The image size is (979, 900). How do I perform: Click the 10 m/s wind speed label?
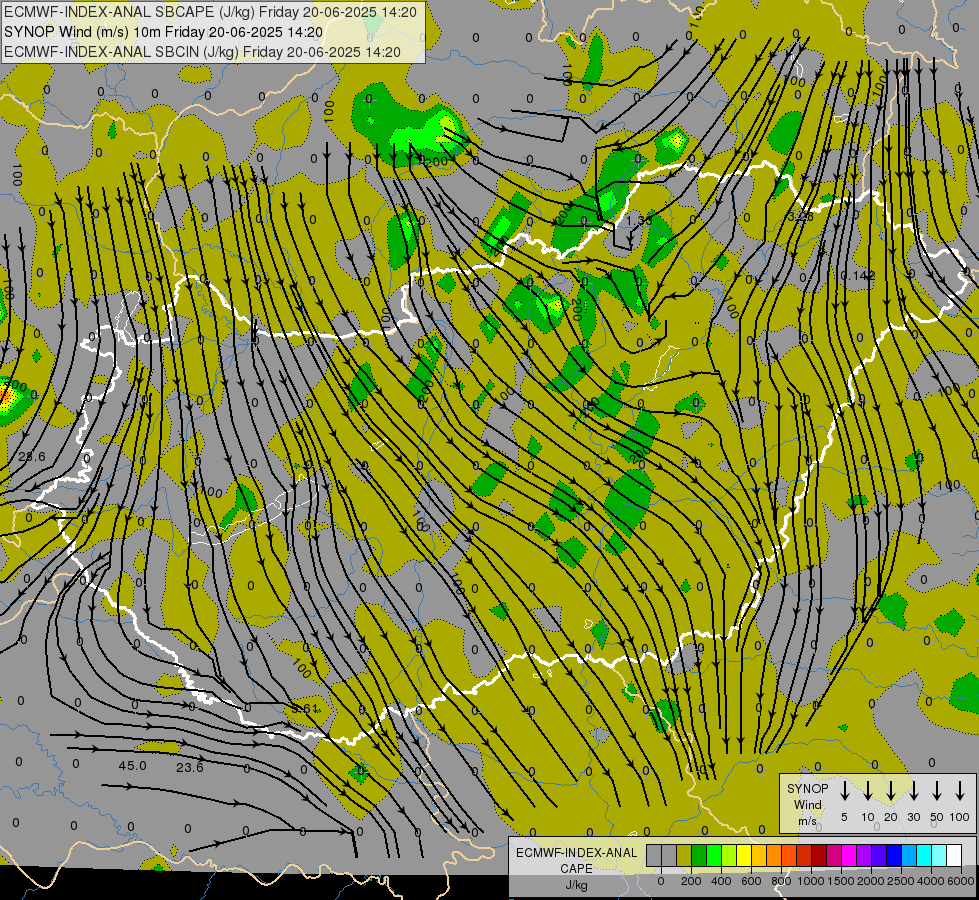point(868,817)
